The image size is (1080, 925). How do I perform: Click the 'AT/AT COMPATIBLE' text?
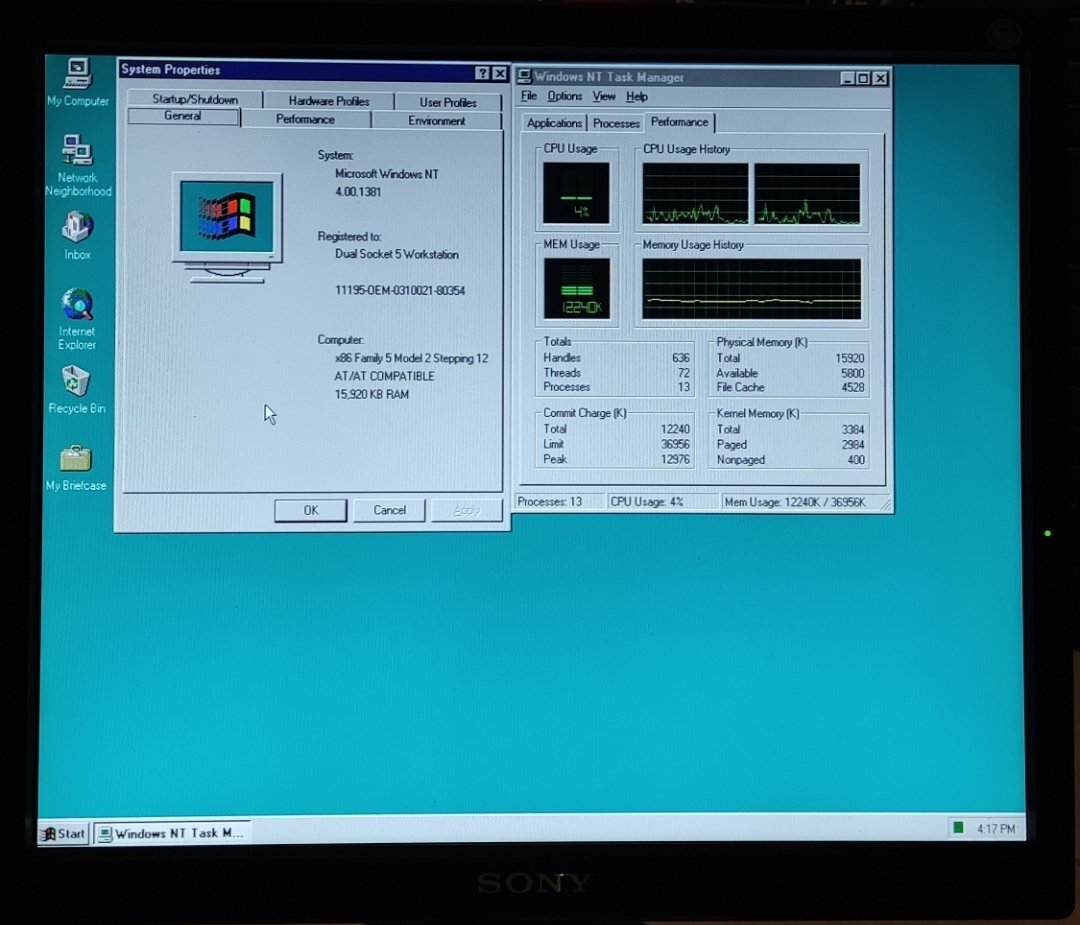point(384,376)
